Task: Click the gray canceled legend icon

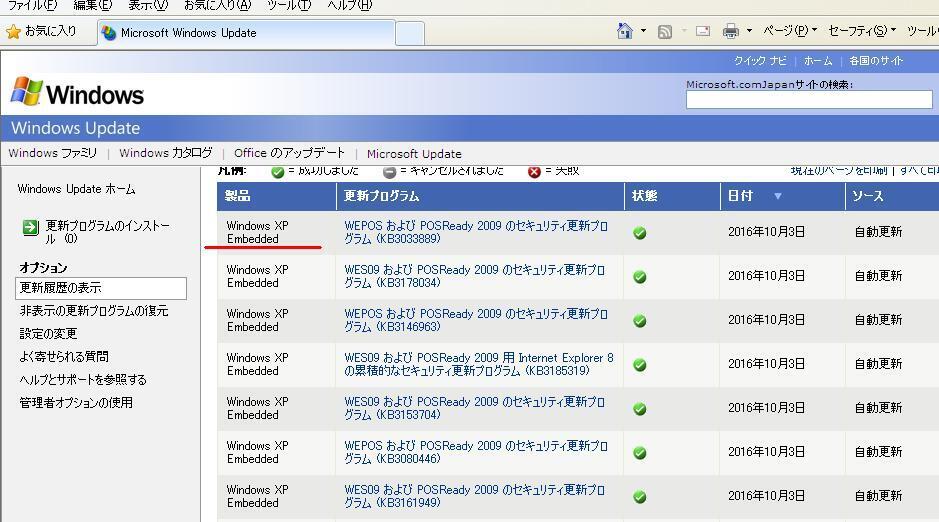Action: coord(389,172)
